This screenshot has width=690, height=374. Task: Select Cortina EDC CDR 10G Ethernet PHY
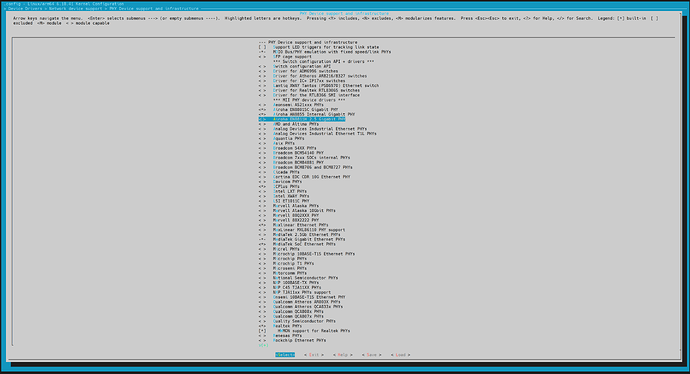[x=305, y=177]
